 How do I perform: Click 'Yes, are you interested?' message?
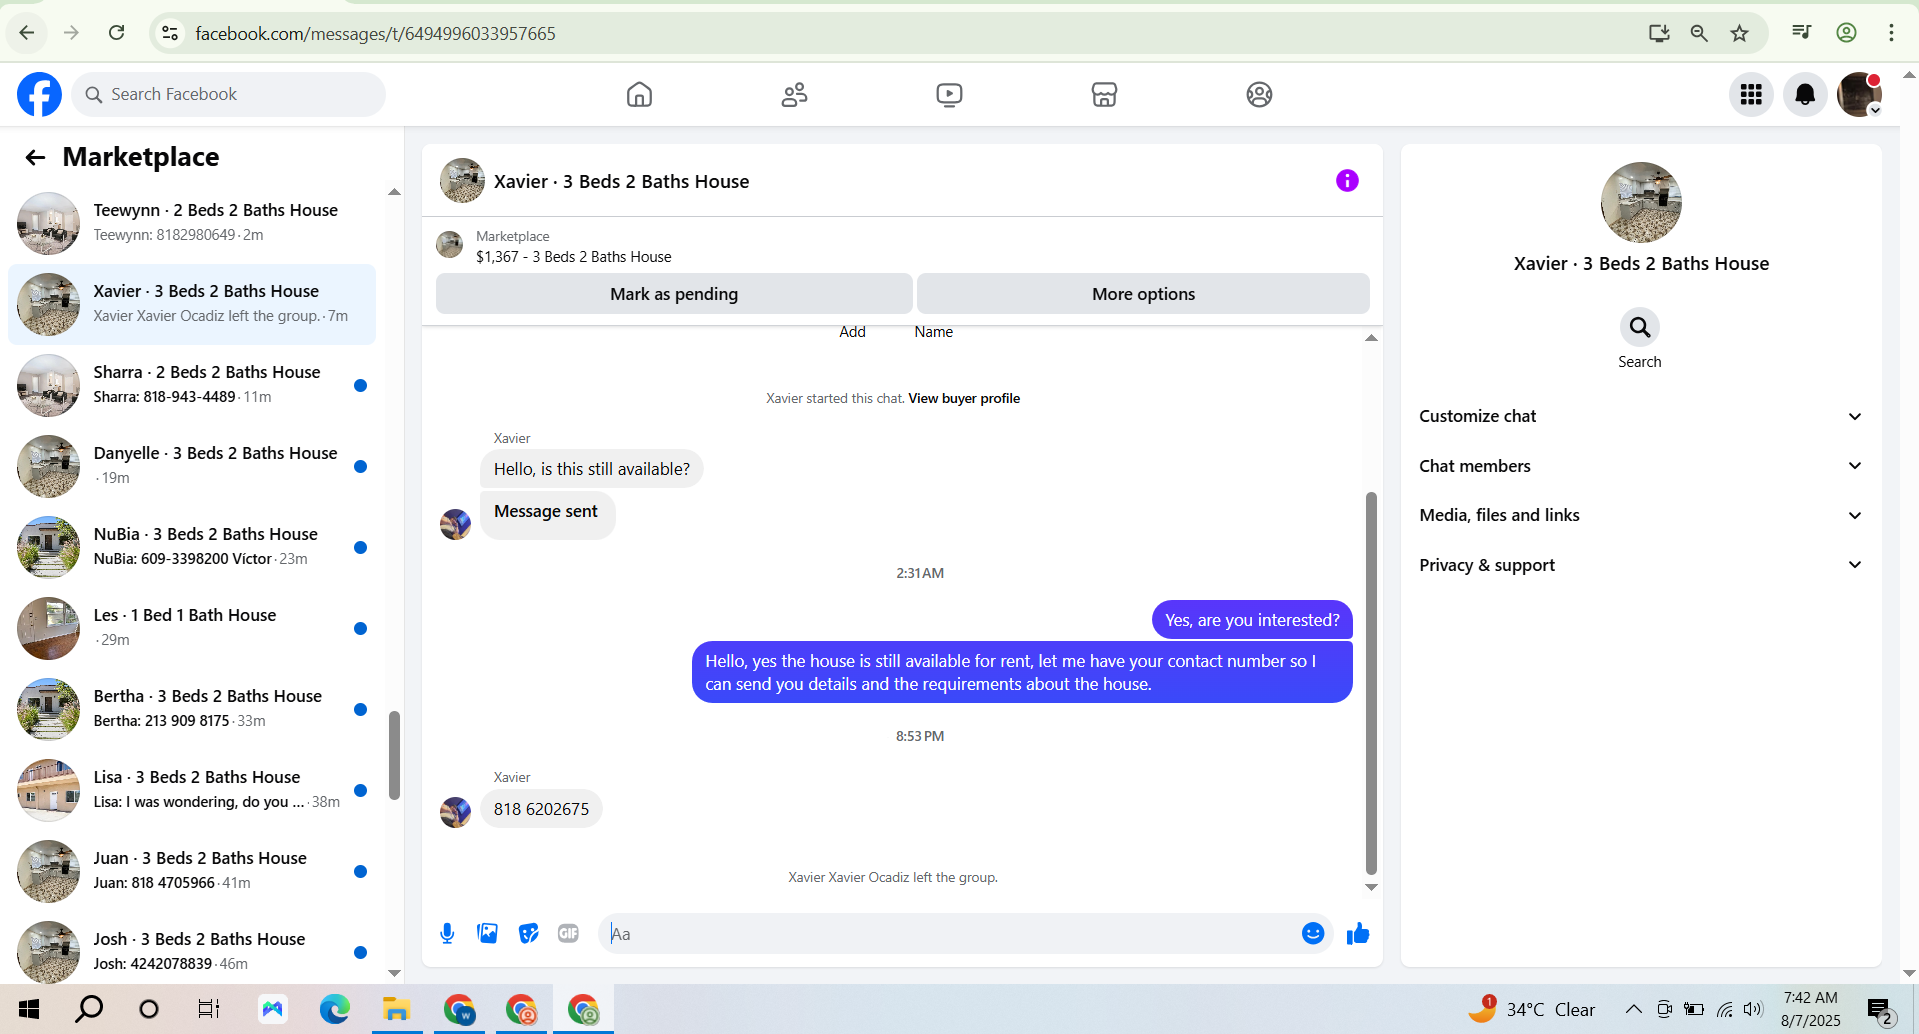1252,620
